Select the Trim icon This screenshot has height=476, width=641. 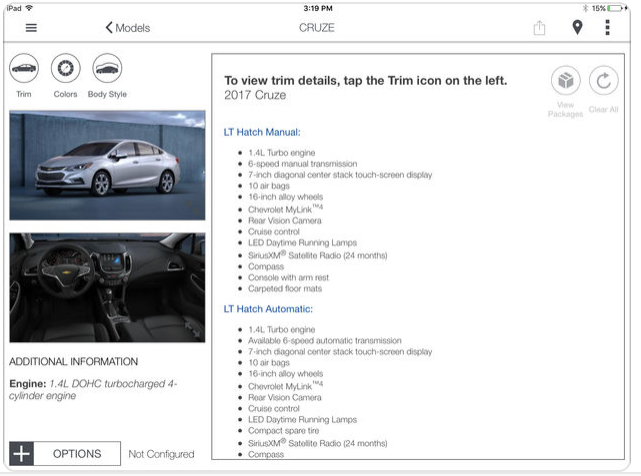24,69
